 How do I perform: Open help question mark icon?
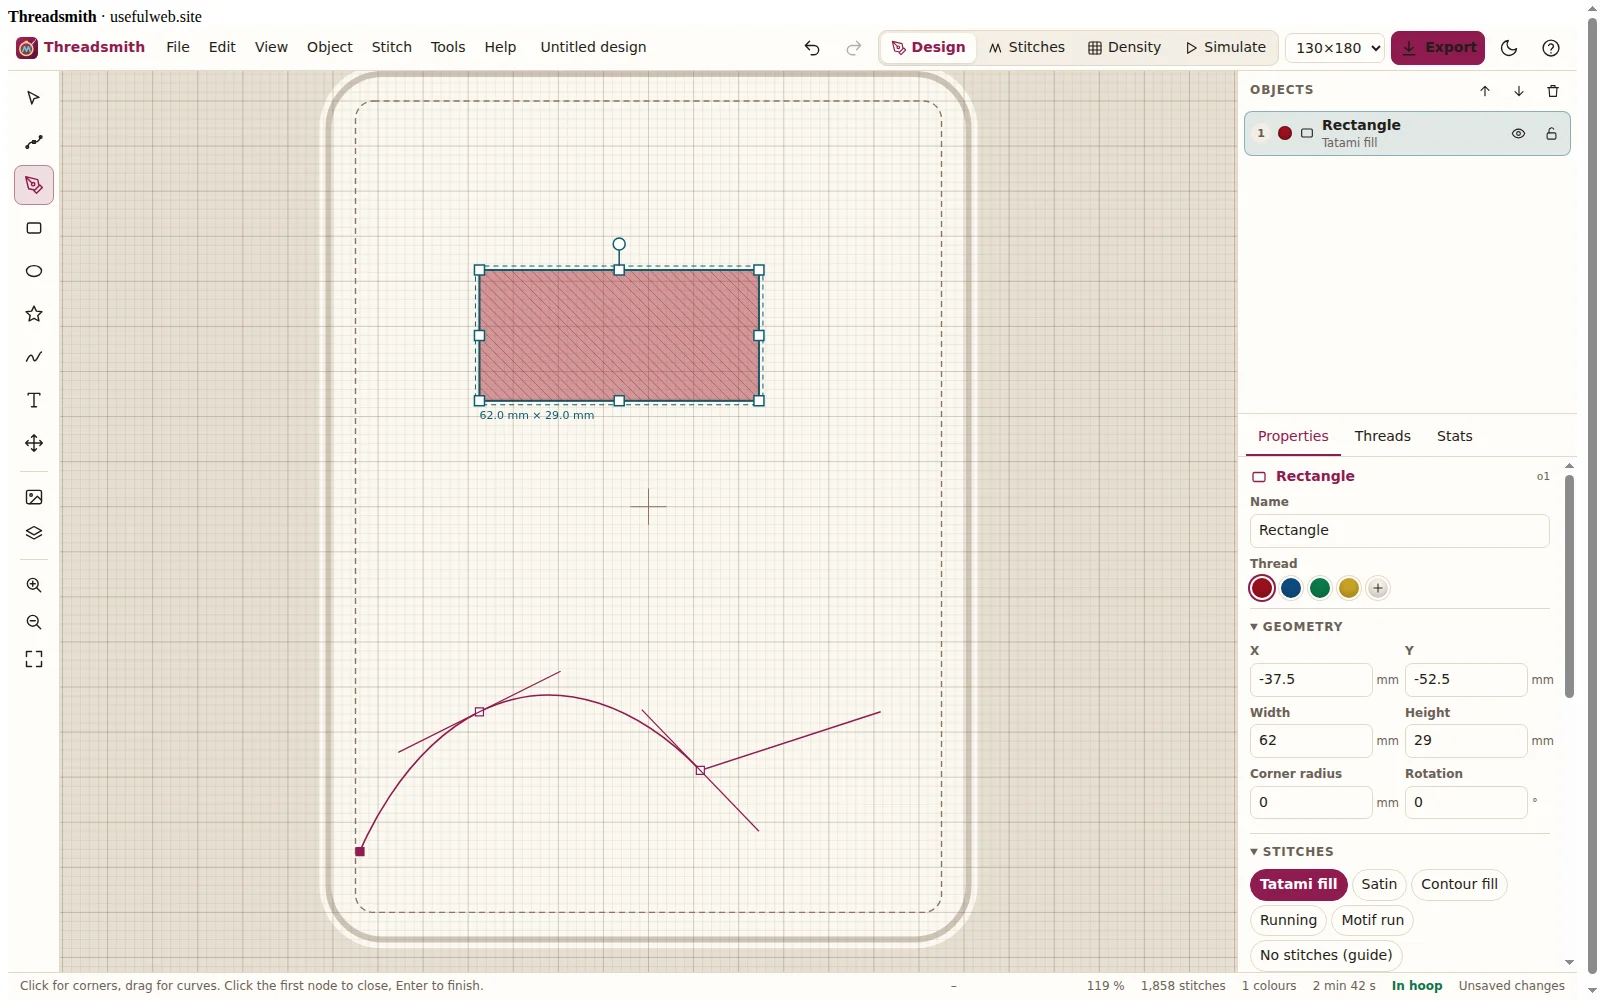1550,48
